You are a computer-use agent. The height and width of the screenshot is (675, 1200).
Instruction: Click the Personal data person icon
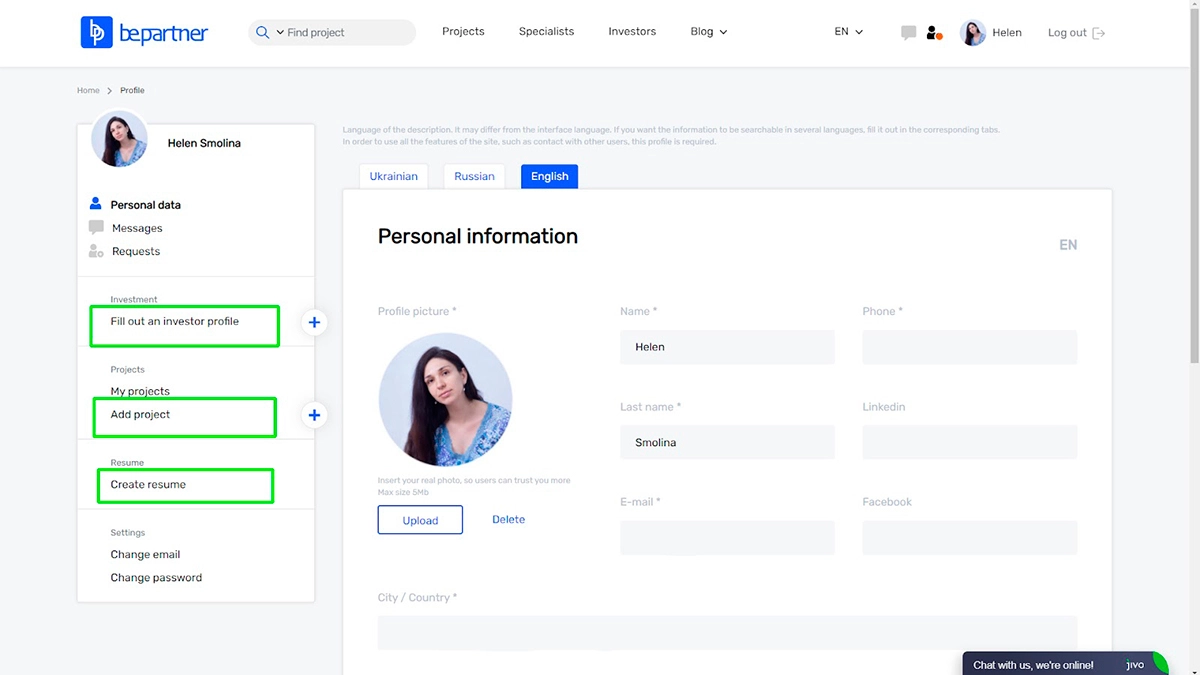(x=96, y=203)
